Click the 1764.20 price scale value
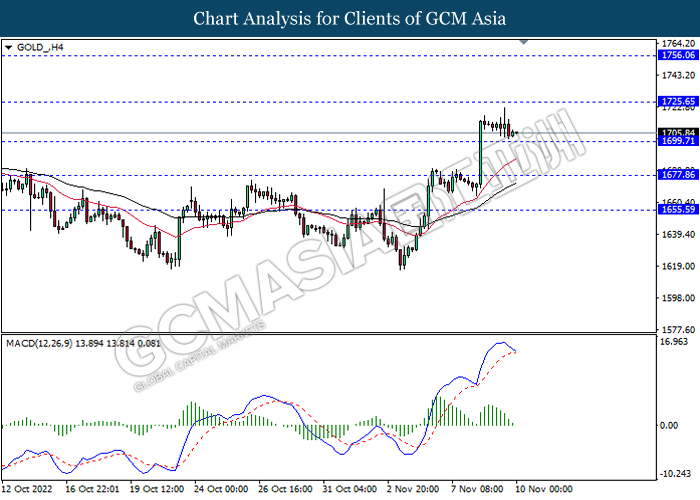 pyautogui.click(x=678, y=43)
